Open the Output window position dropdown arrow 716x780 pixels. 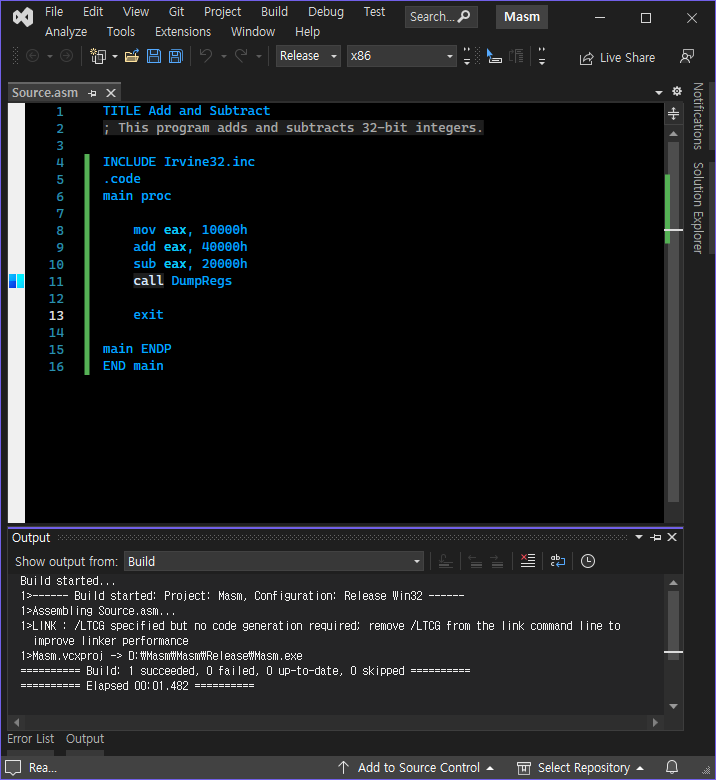[639, 537]
